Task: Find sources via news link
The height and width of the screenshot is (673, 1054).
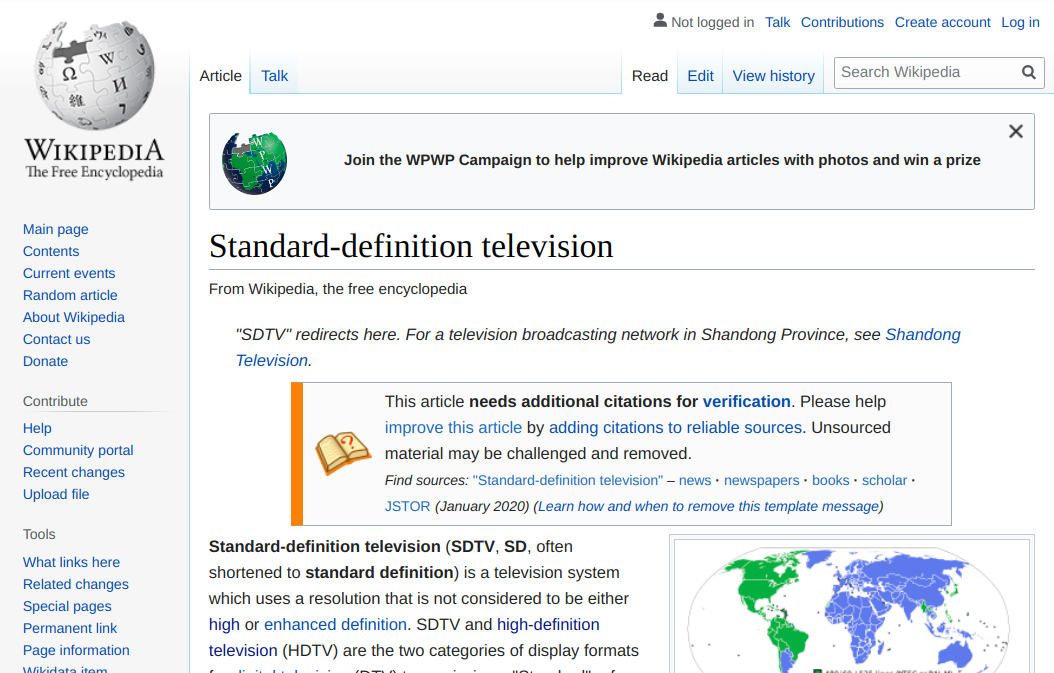Action: coord(694,481)
